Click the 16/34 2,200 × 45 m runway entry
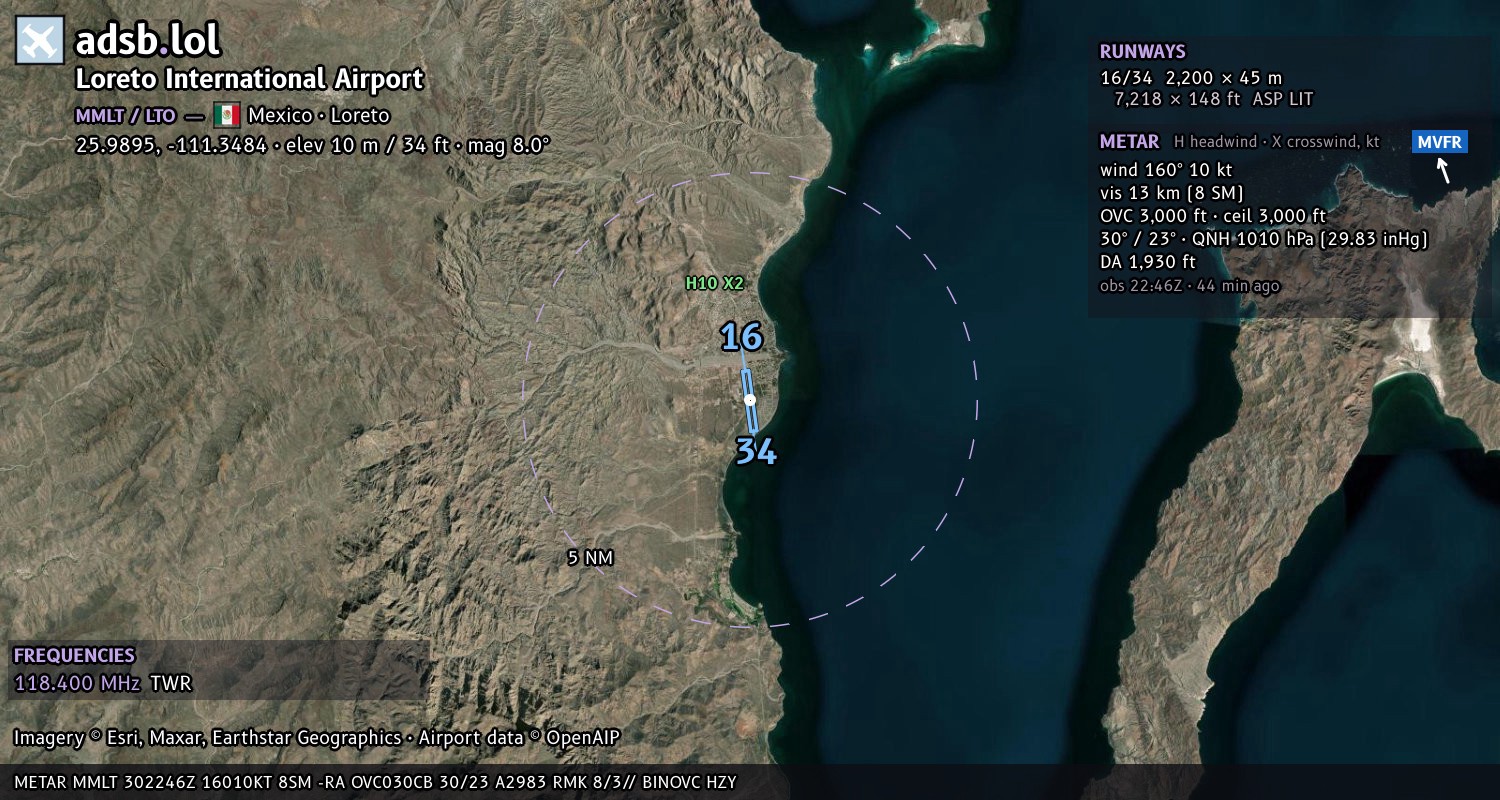This screenshot has height=800, width=1500. point(1190,78)
